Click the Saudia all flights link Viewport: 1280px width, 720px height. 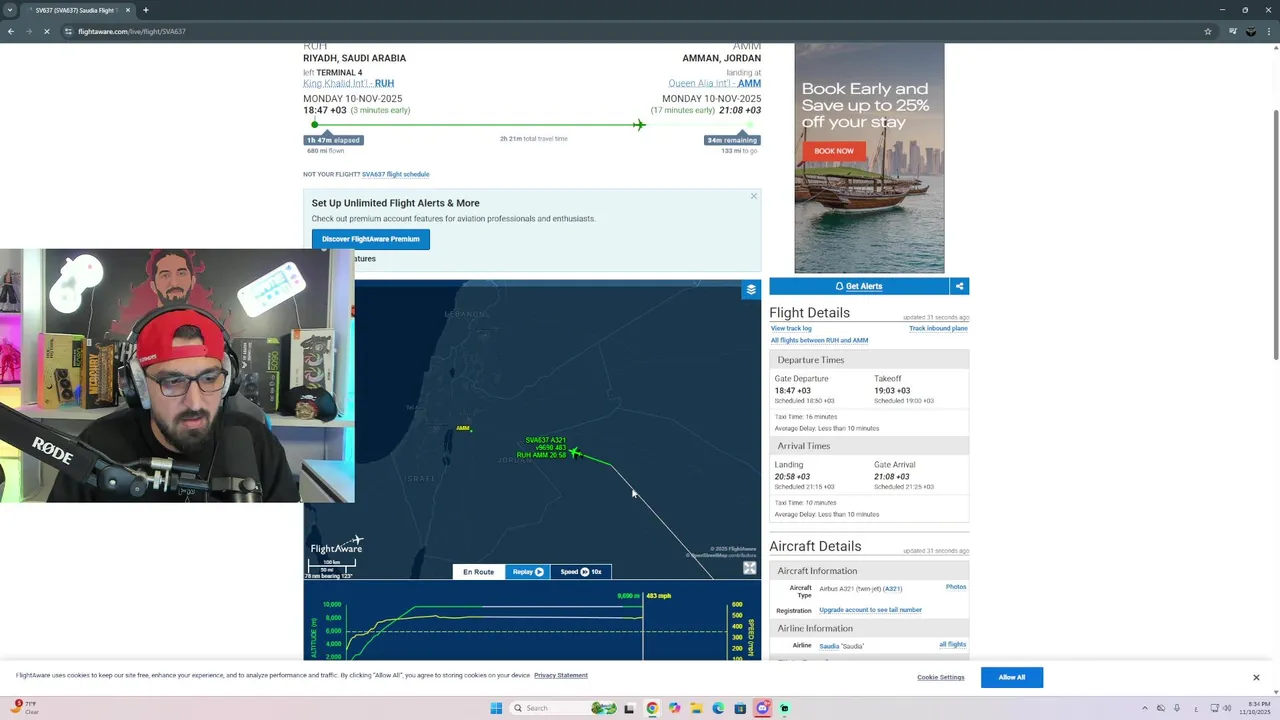tap(952, 645)
